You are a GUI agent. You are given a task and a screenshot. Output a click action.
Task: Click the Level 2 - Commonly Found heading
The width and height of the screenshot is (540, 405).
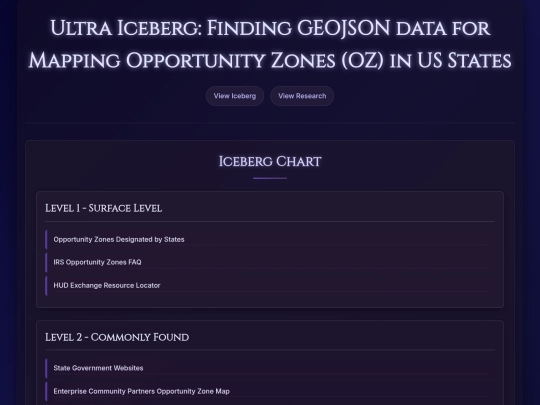[x=117, y=337]
